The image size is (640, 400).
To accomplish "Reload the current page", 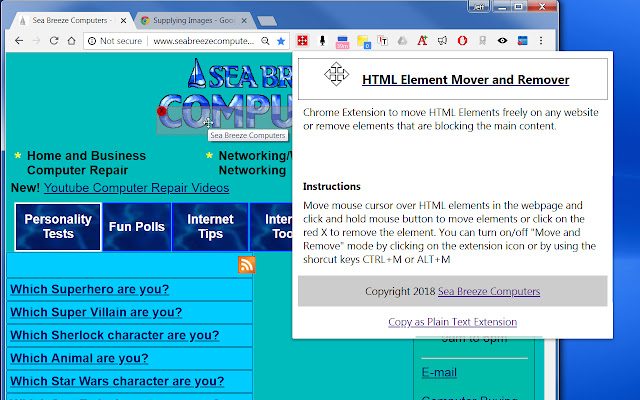I will tap(54, 41).
